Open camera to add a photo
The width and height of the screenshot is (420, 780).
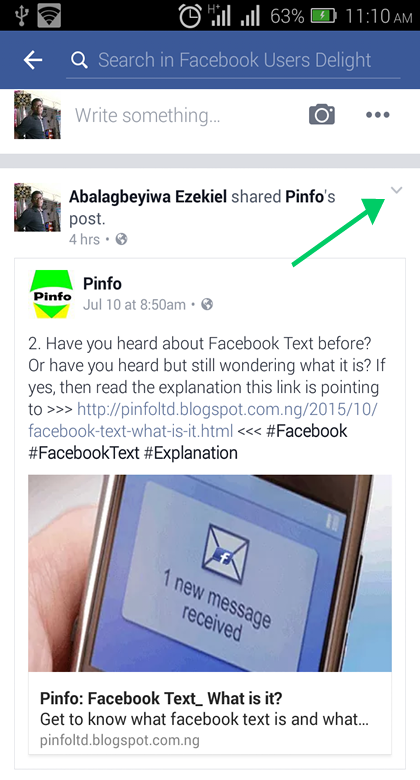(322, 115)
